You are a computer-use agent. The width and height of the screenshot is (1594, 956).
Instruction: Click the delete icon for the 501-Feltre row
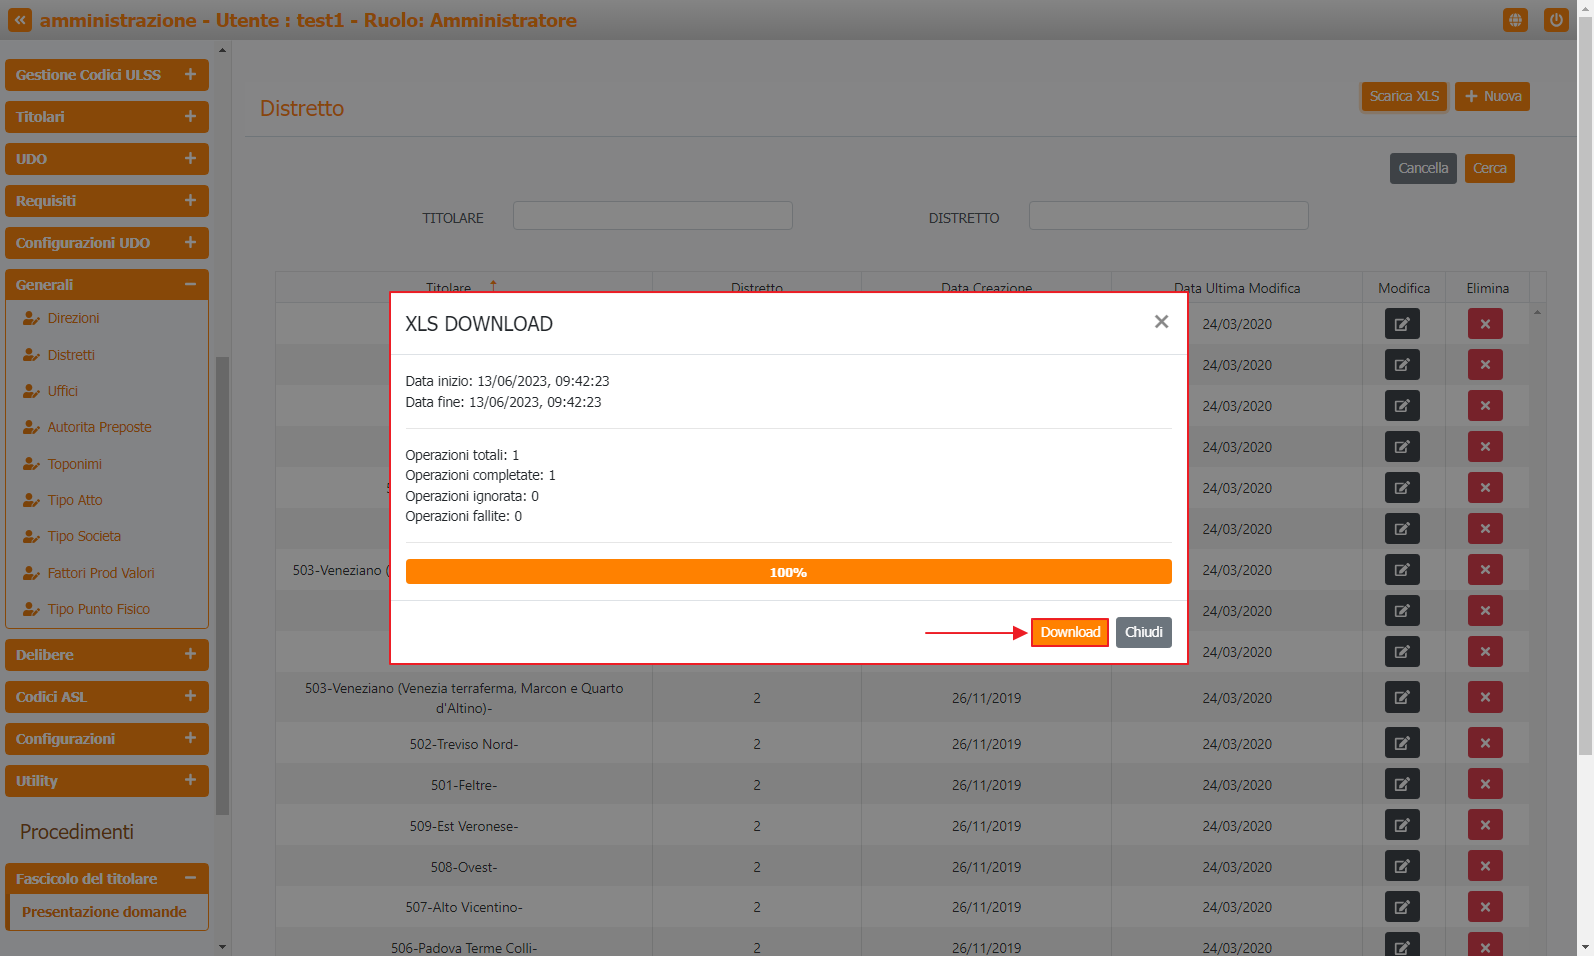(1485, 784)
